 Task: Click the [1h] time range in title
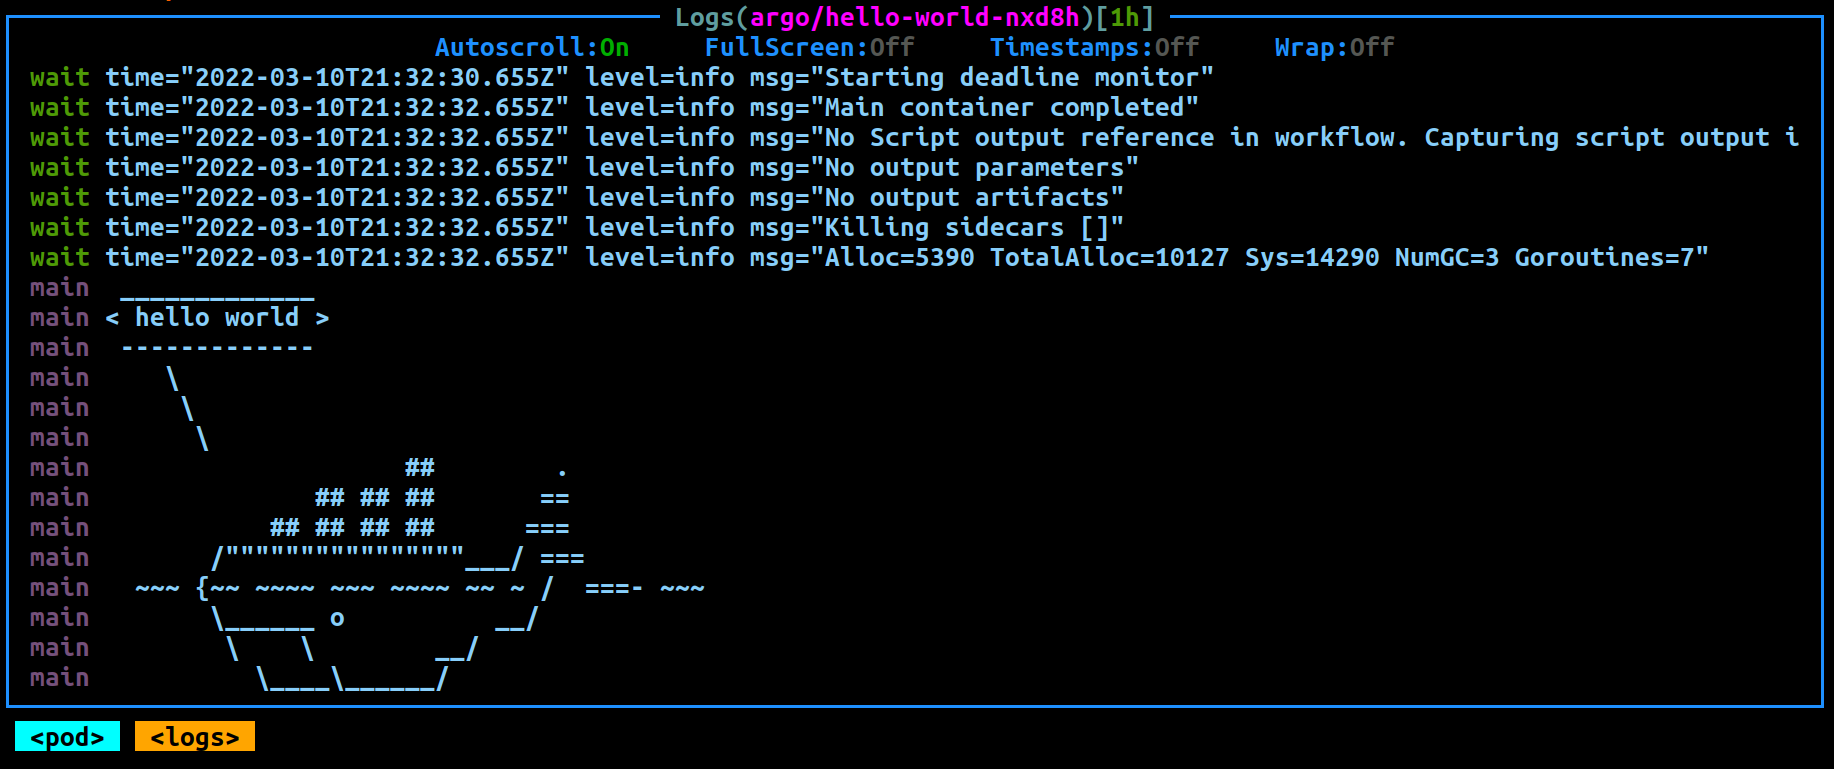(x=1125, y=17)
